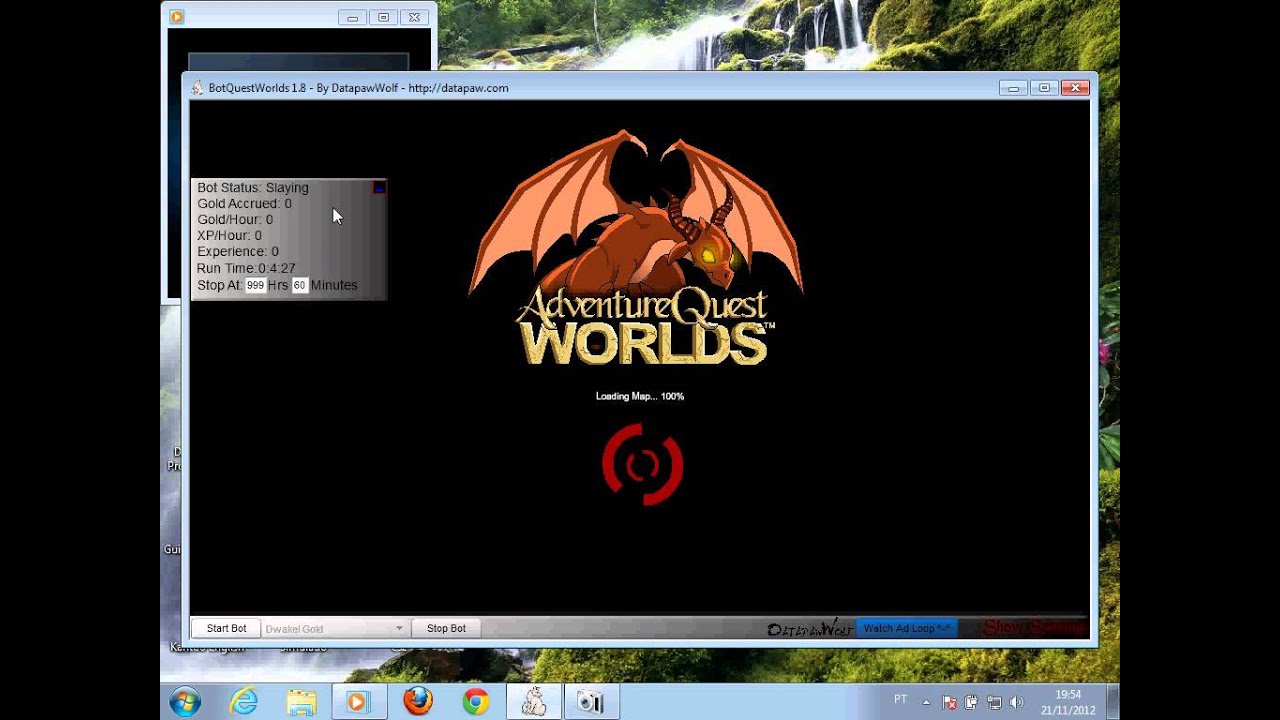The width and height of the screenshot is (1280, 720).
Task: Click the Run Time 0:4:27 line
Action: [246, 268]
